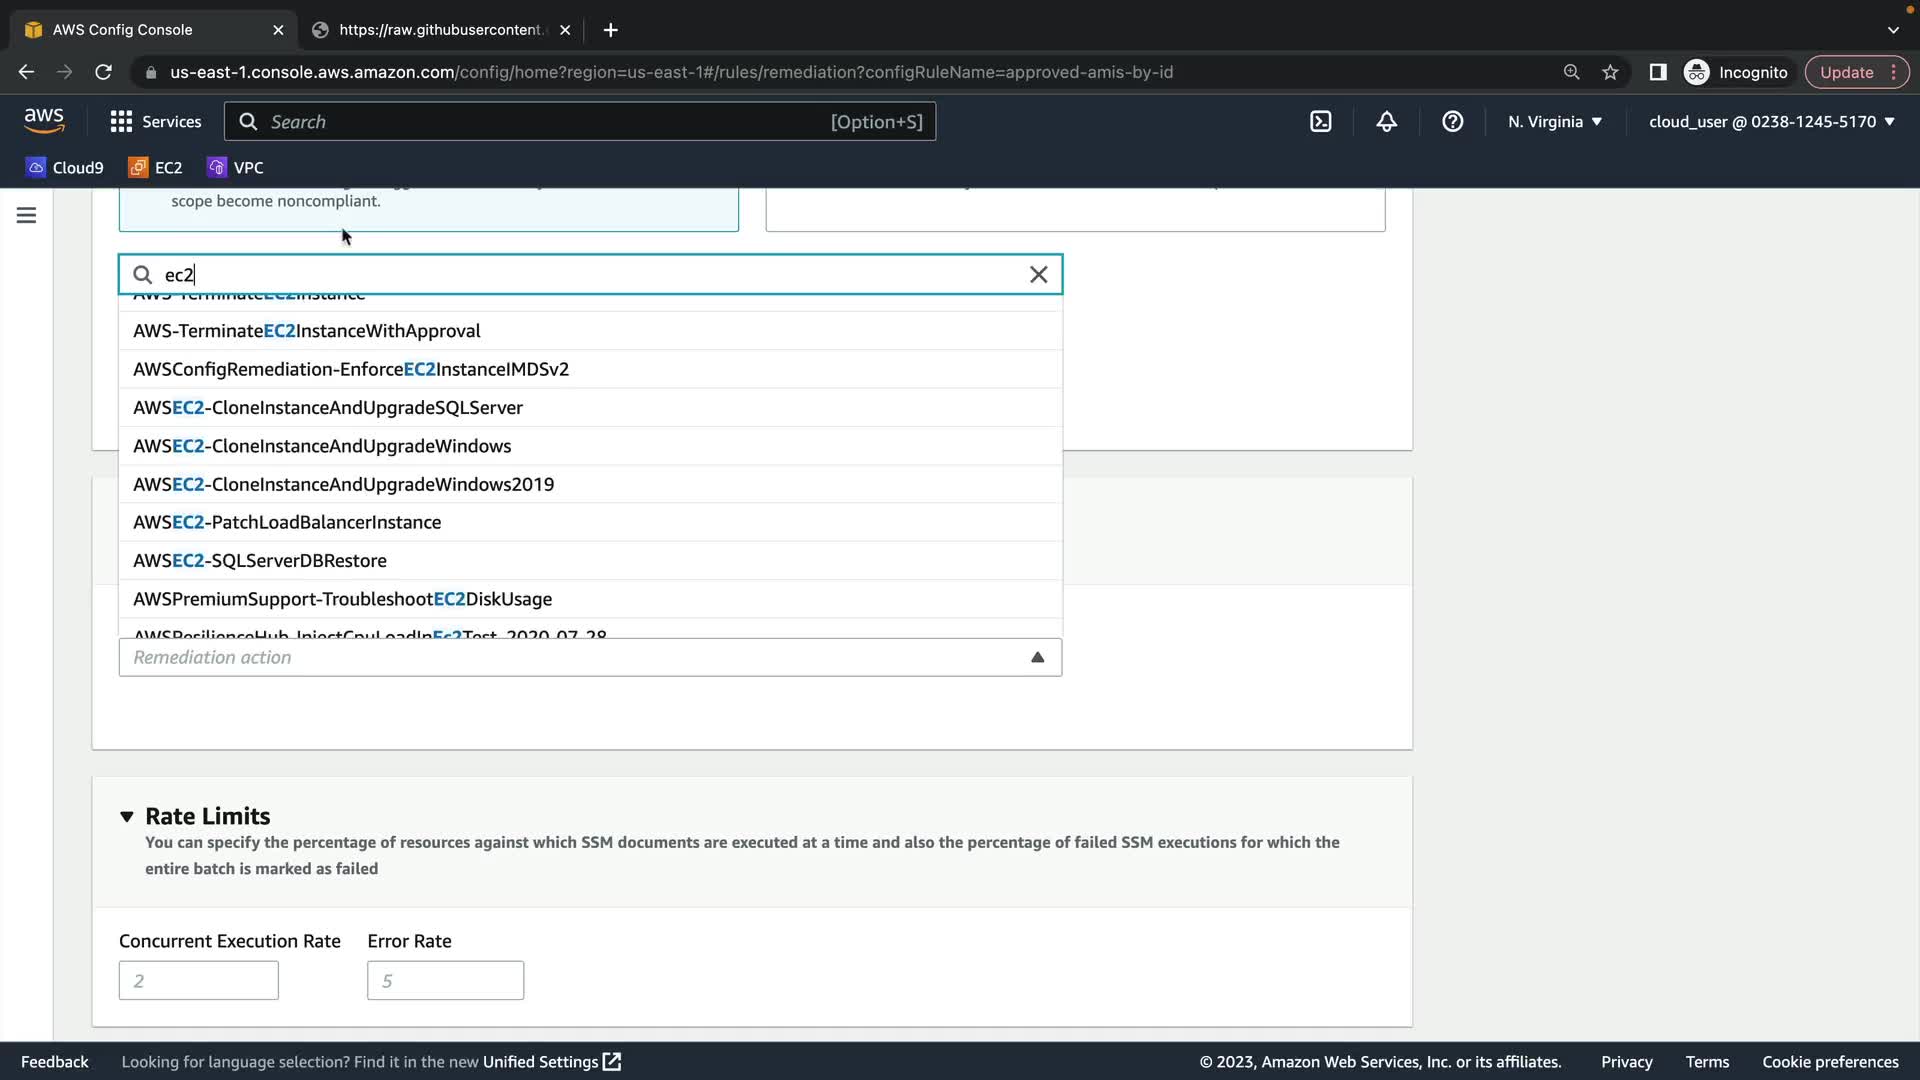Open the VPC favorite shortcut
This screenshot has height=1080, width=1920.
pyautogui.click(x=236, y=168)
